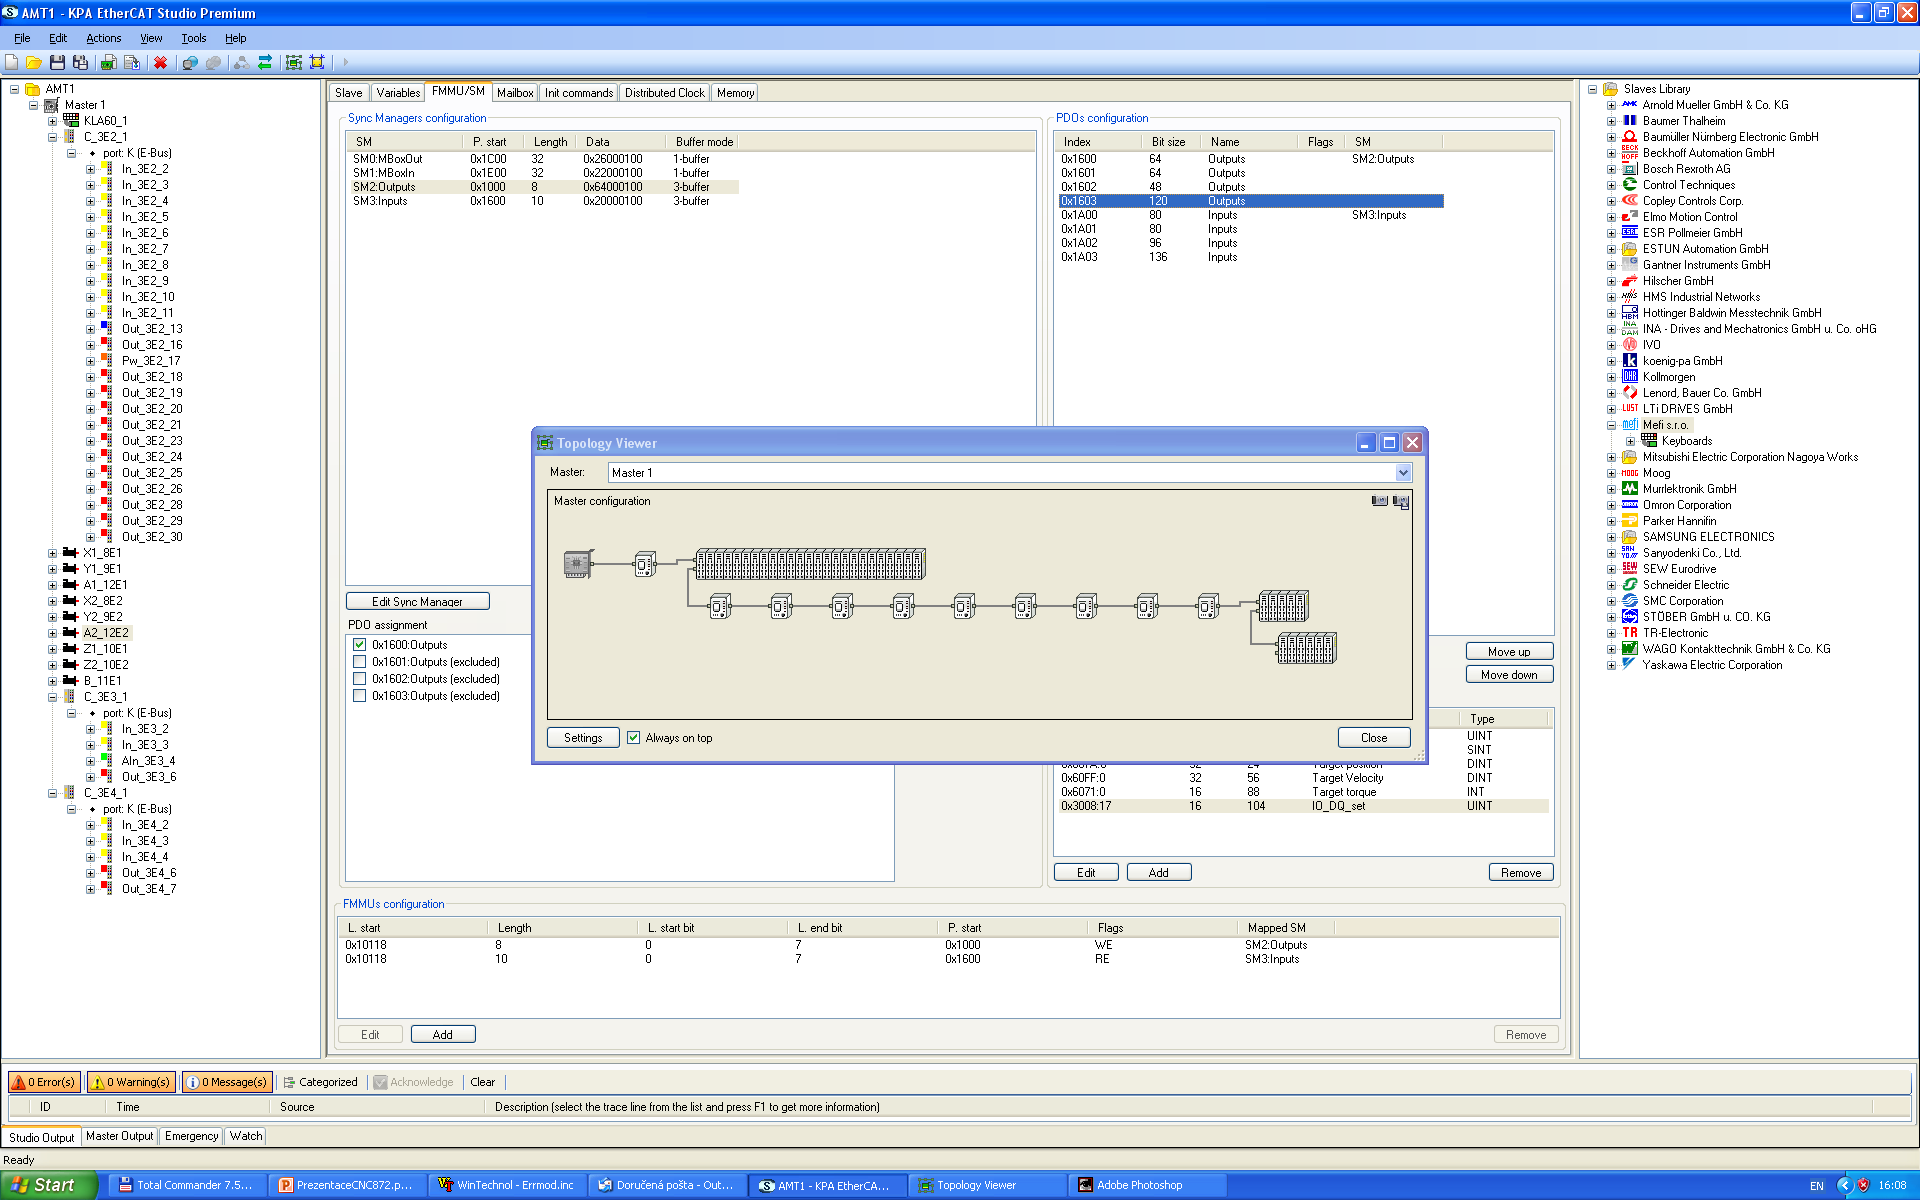Viewport: 1920px width, 1200px height.
Task: Collapse the C_3E2_1 tree node
Action: (52, 137)
